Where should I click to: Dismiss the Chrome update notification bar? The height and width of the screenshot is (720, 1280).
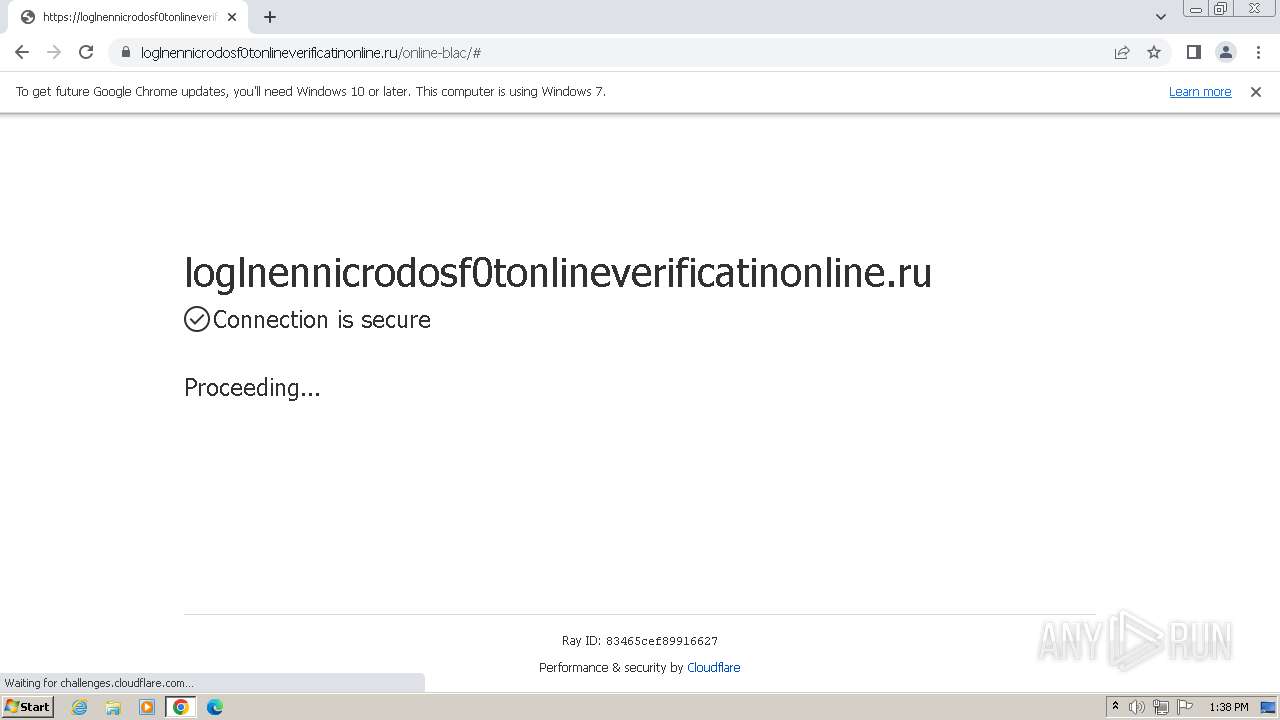click(1256, 91)
